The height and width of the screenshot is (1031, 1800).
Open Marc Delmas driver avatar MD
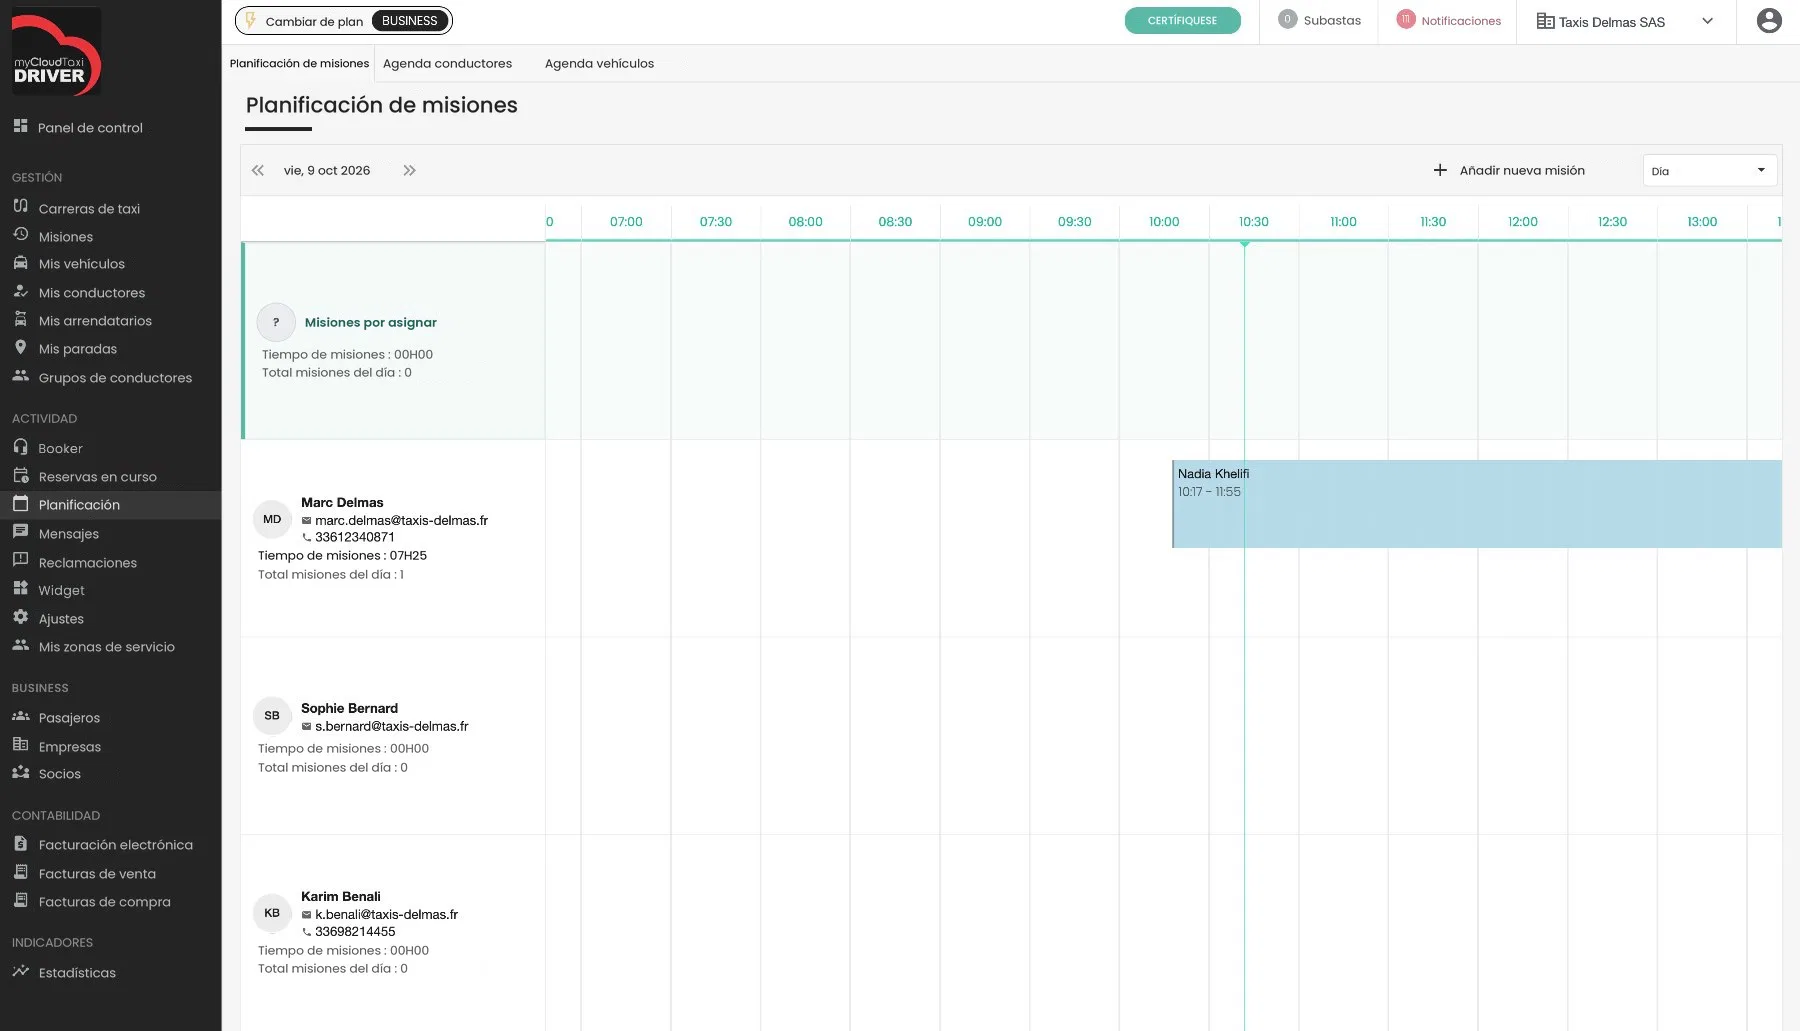[x=272, y=519]
